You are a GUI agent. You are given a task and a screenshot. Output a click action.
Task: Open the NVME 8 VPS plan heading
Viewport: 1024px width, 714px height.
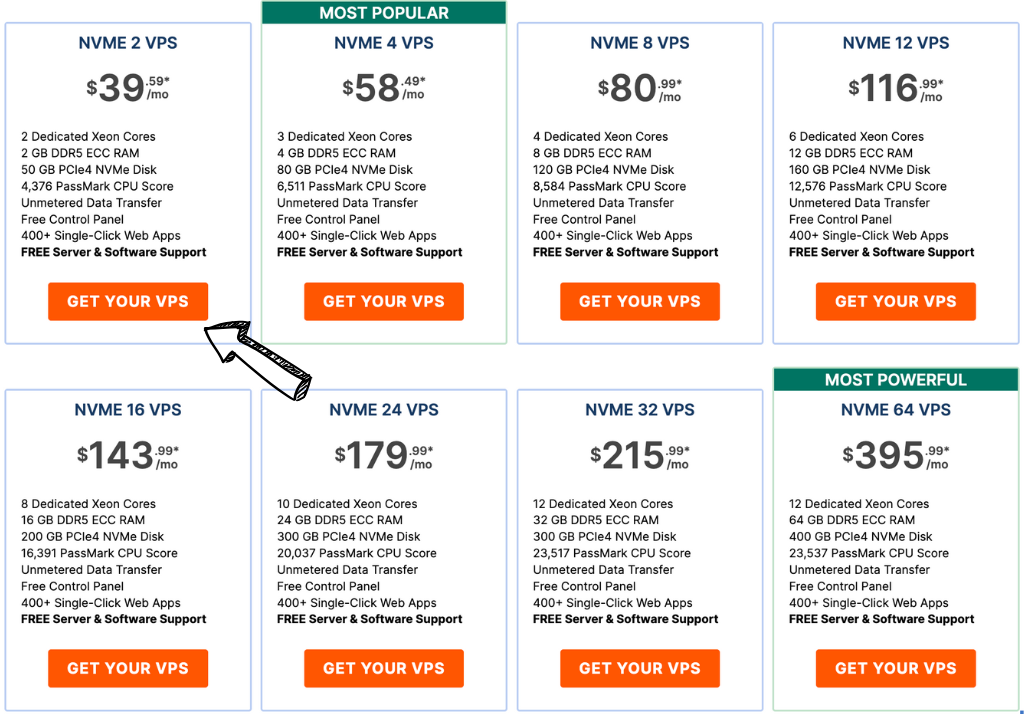point(639,43)
